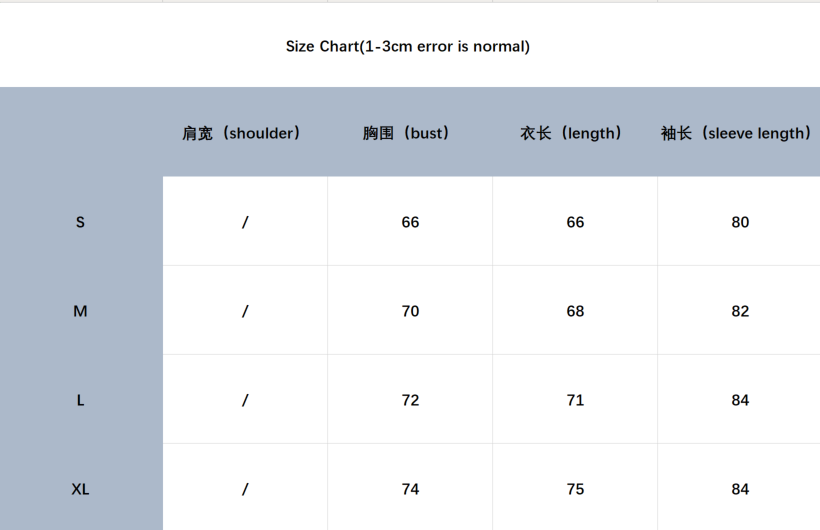Select the M size row label
The width and height of the screenshot is (820, 530).
[x=80, y=311]
